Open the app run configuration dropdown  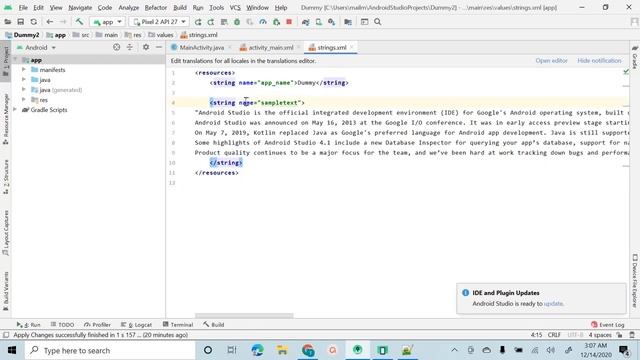click(107, 22)
